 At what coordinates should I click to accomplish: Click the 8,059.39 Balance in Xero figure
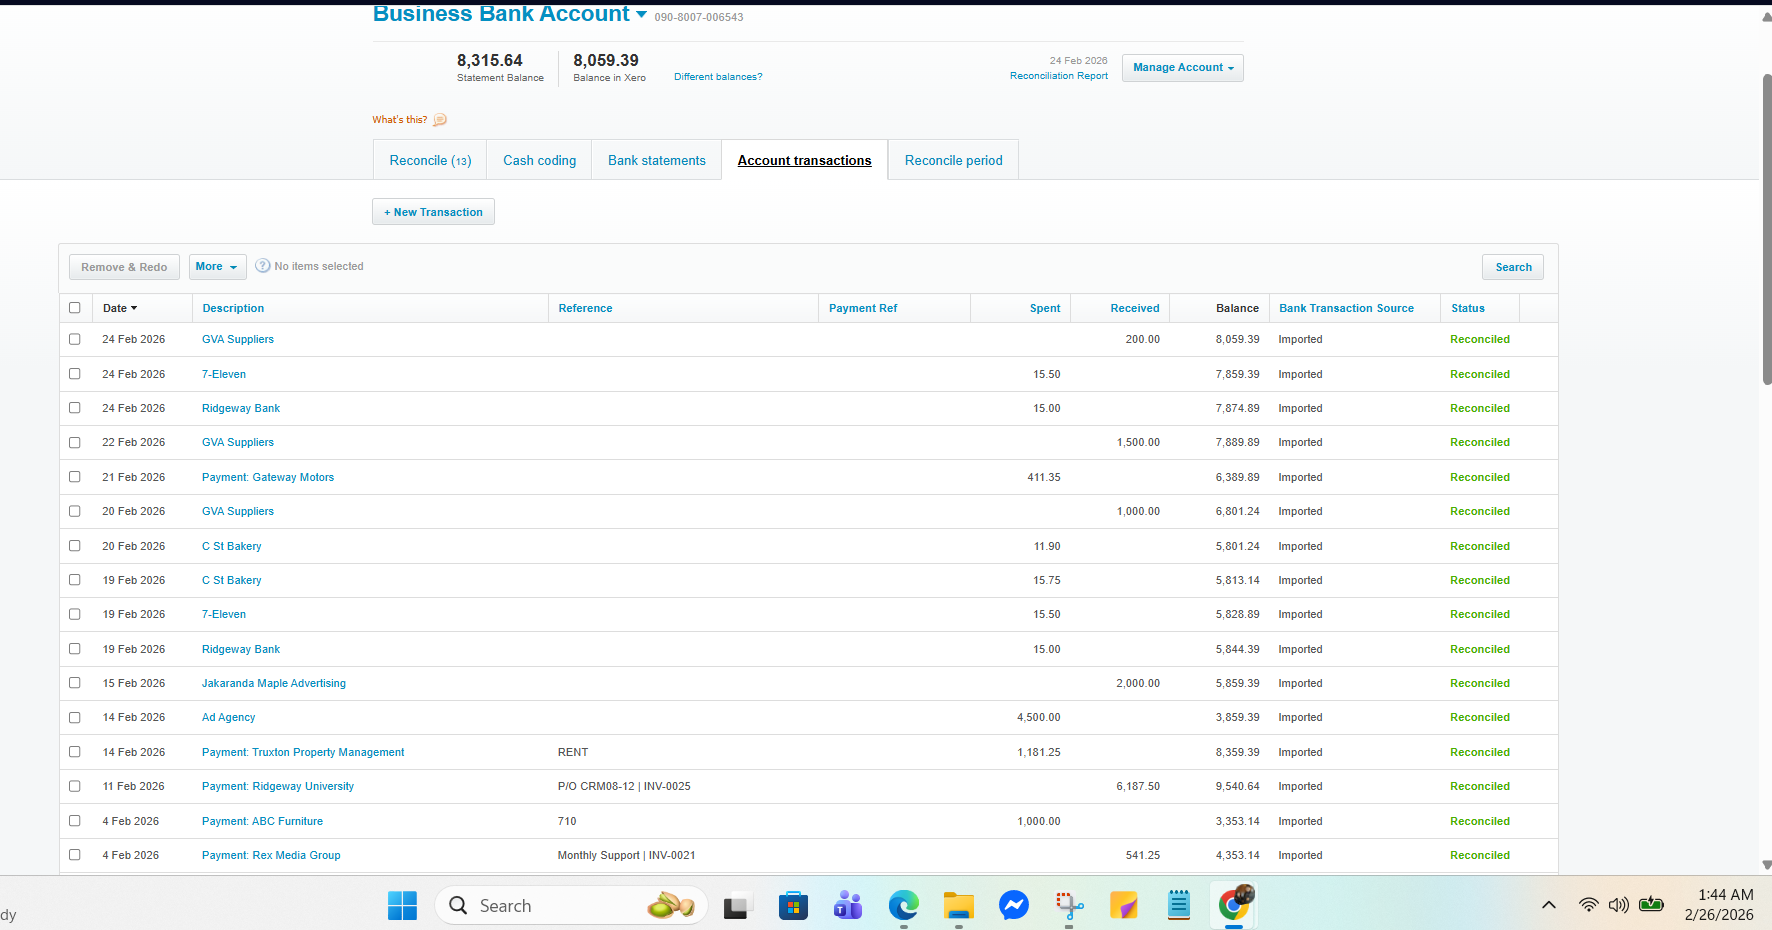click(606, 61)
